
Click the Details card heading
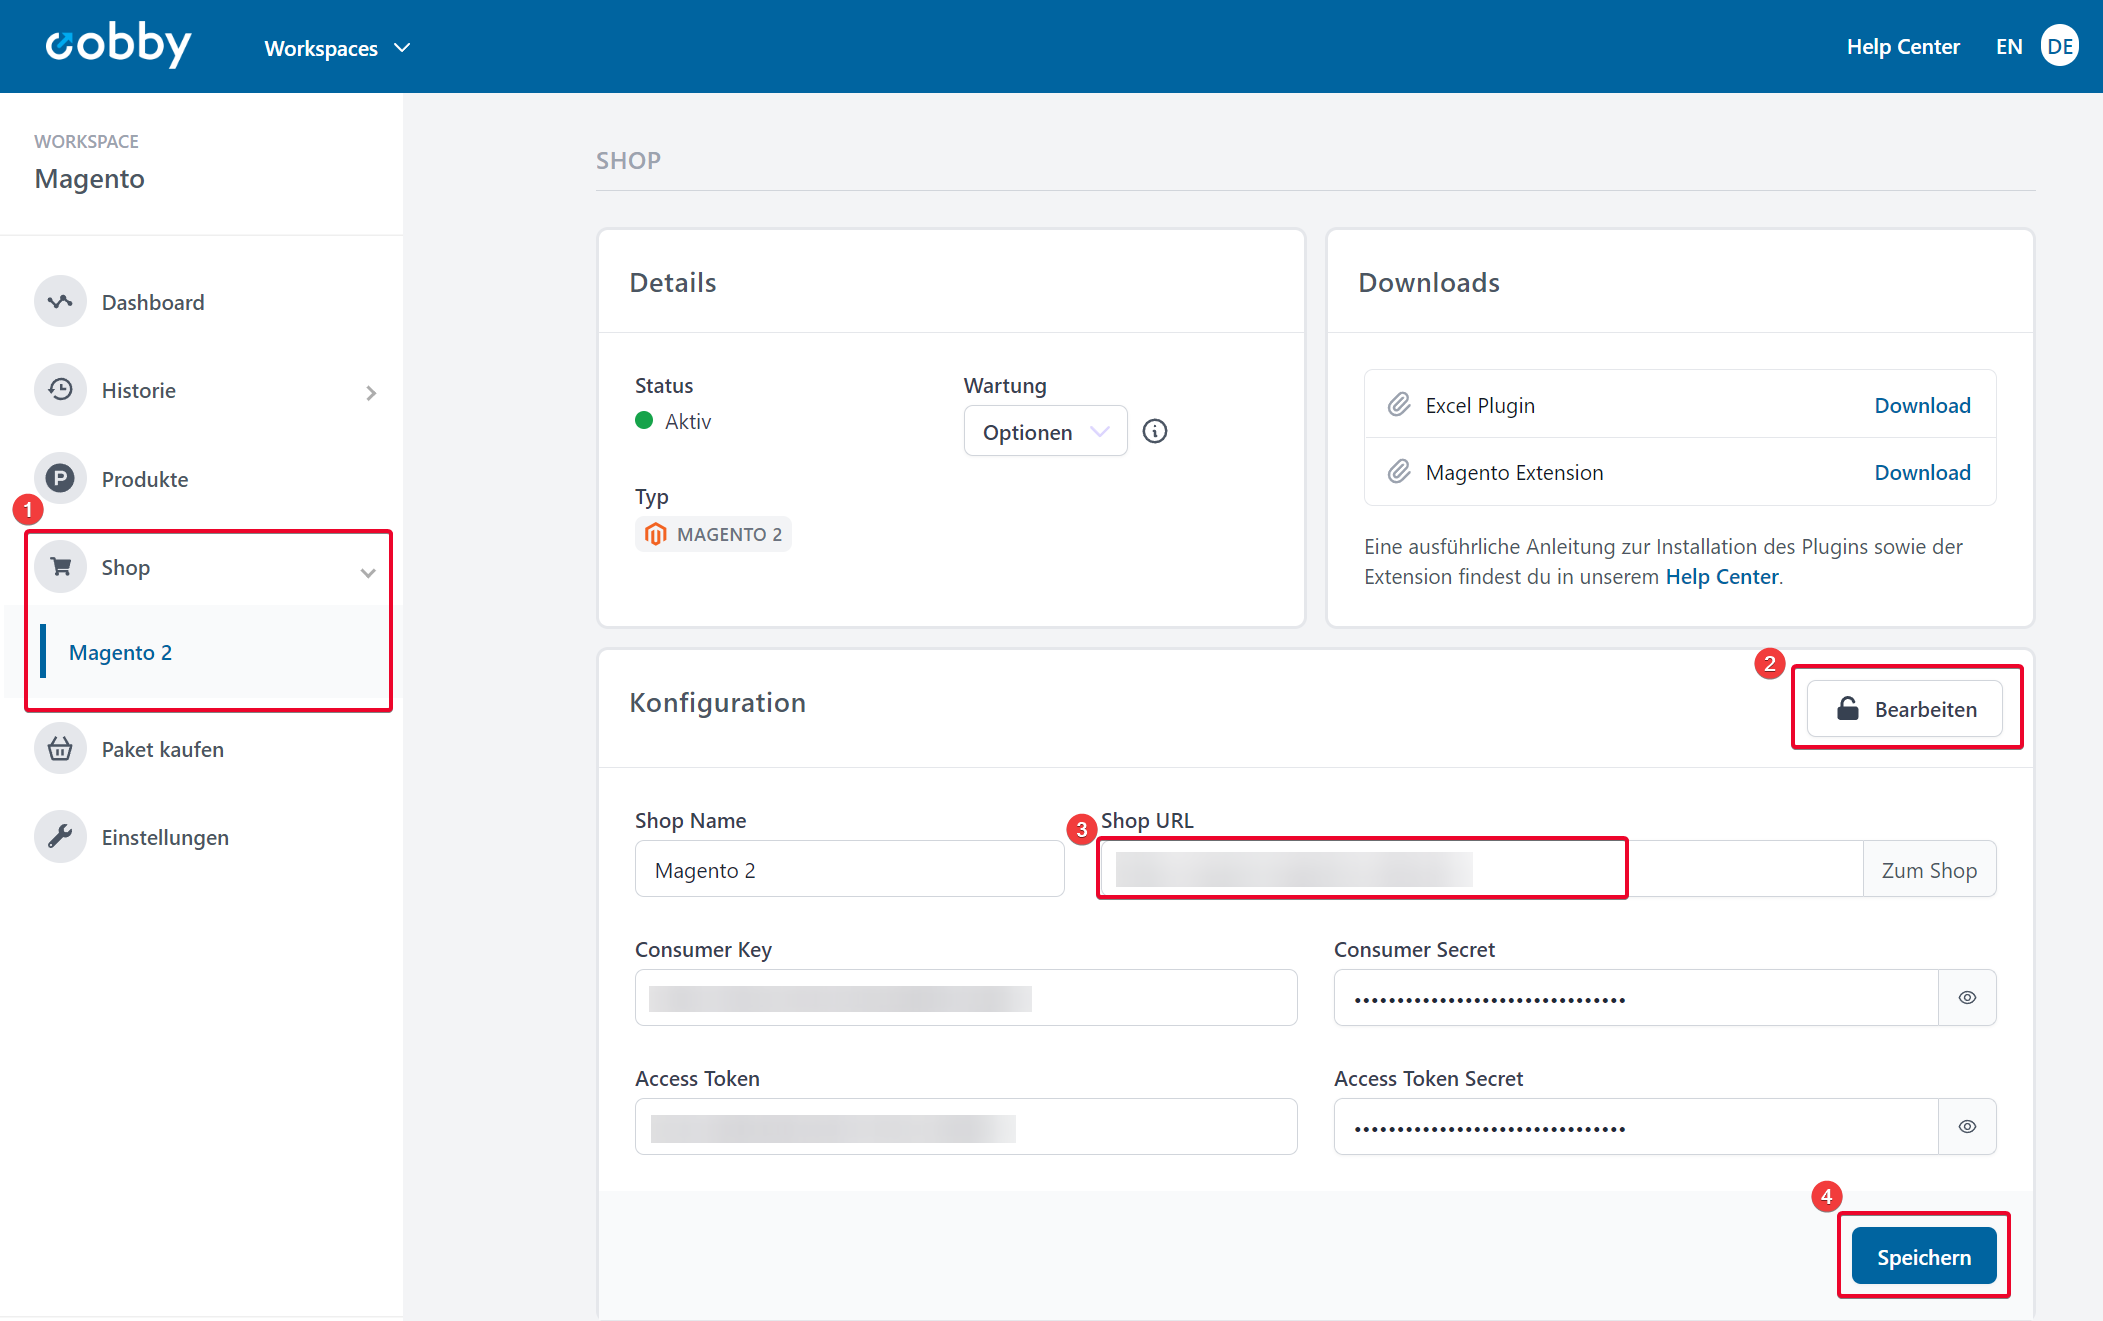point(673,282)
